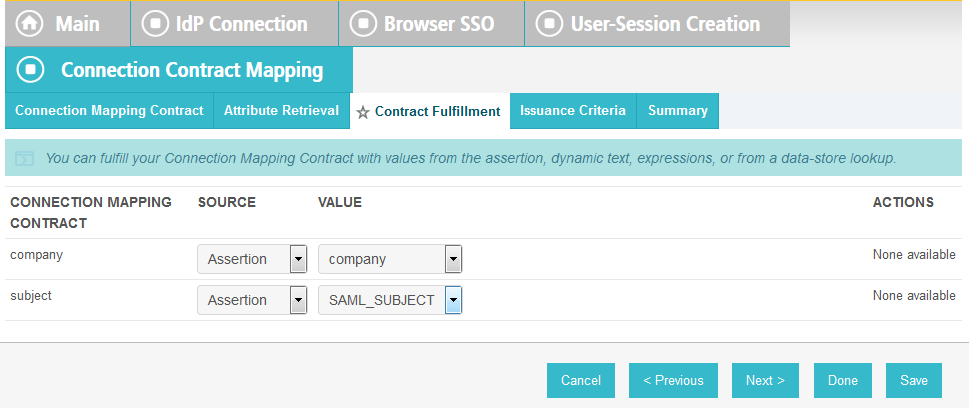Click the Done button

point(843,380)
